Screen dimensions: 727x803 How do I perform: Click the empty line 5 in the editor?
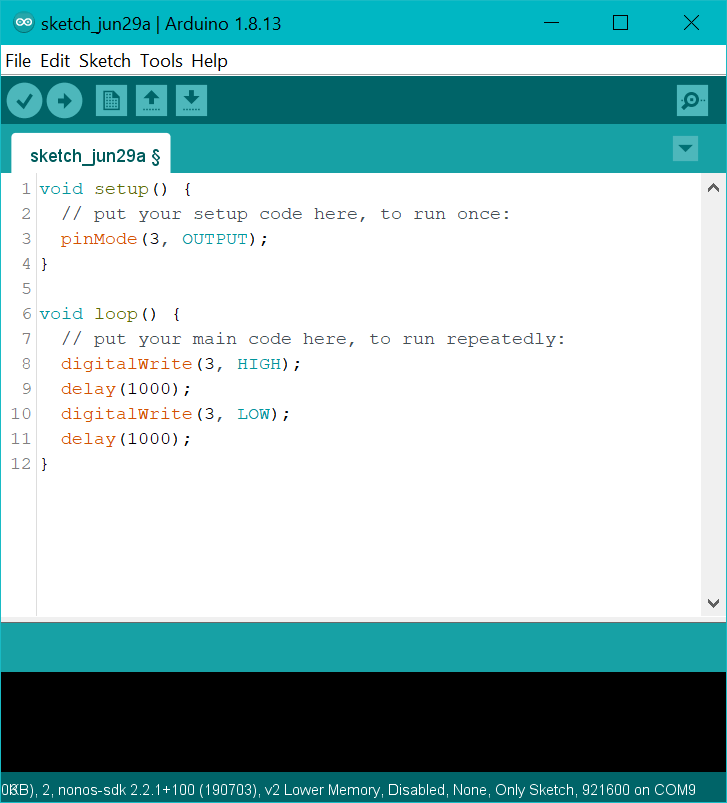369,289
